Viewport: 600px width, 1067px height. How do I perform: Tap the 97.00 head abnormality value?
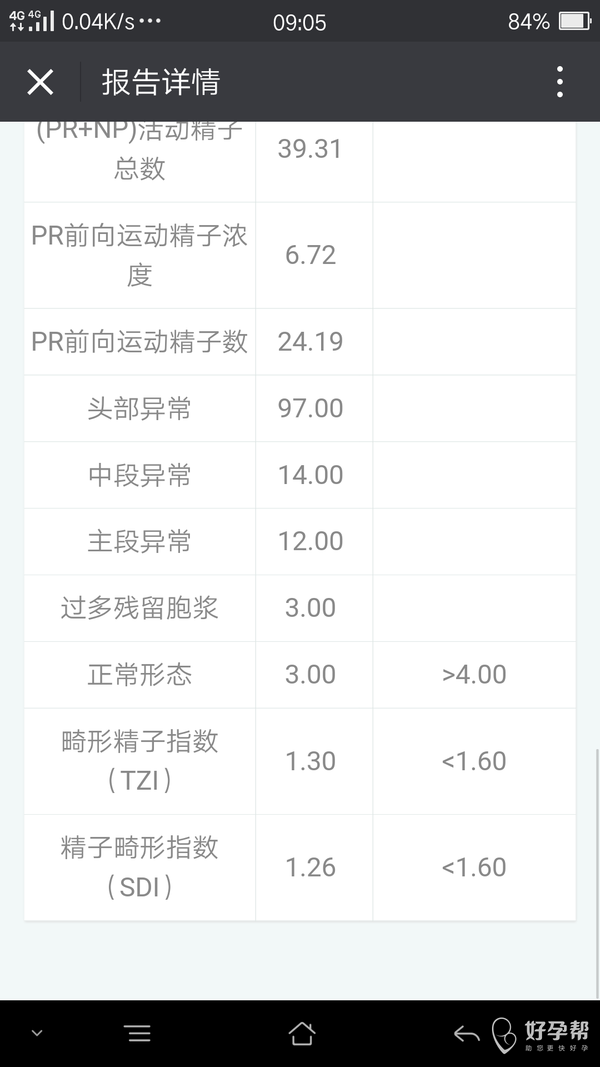click(x=310, y=408)
